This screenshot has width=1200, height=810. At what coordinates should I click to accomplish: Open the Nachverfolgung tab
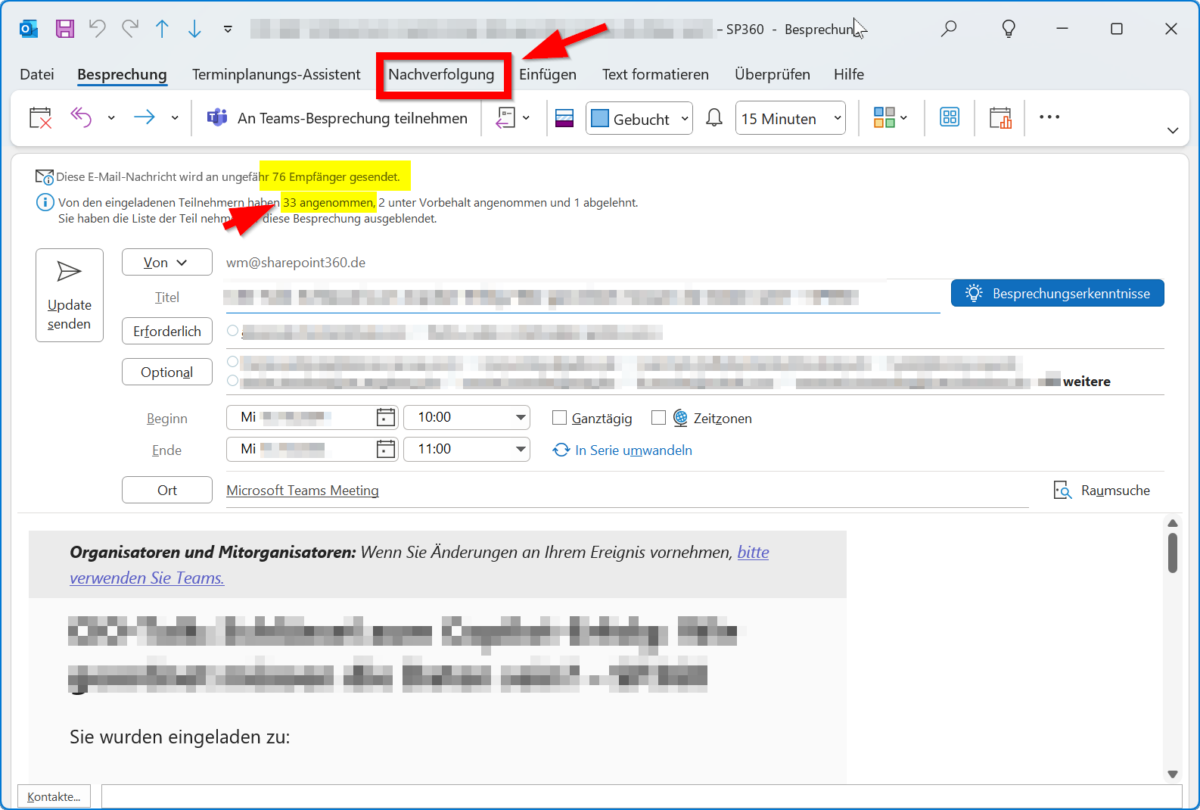(441, 74)
